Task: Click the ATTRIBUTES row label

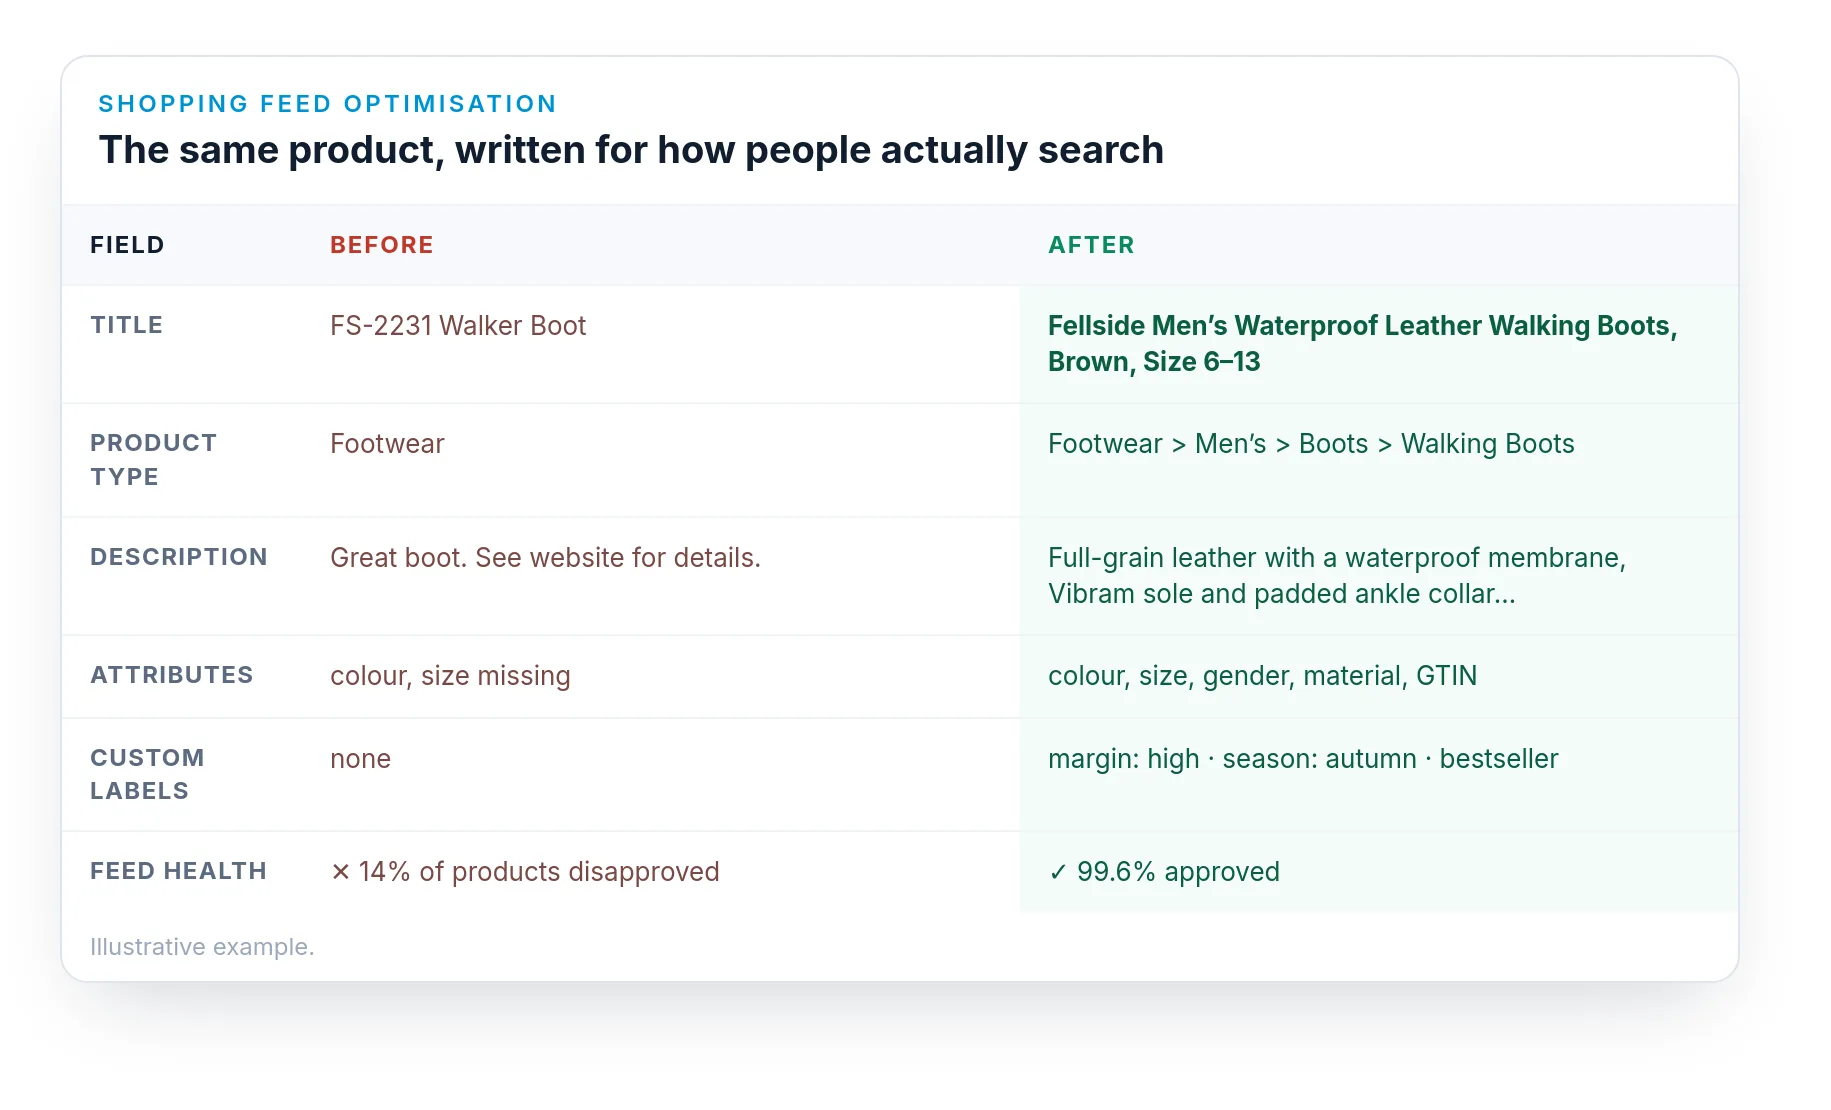Action: coord(171,675)
